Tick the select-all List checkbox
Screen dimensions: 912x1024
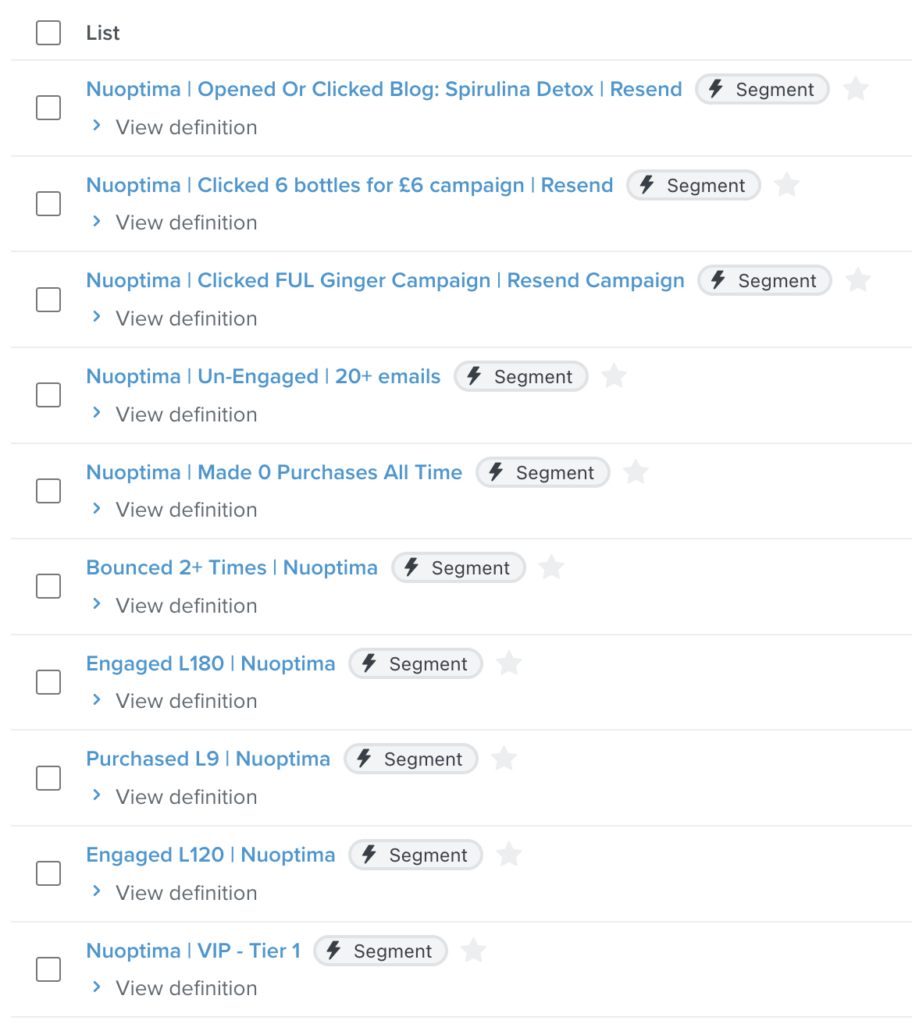pyautogui.click(x=48, y=33)
